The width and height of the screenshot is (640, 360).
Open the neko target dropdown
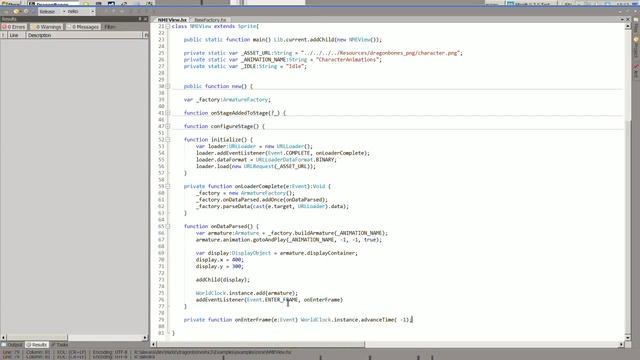80,11
